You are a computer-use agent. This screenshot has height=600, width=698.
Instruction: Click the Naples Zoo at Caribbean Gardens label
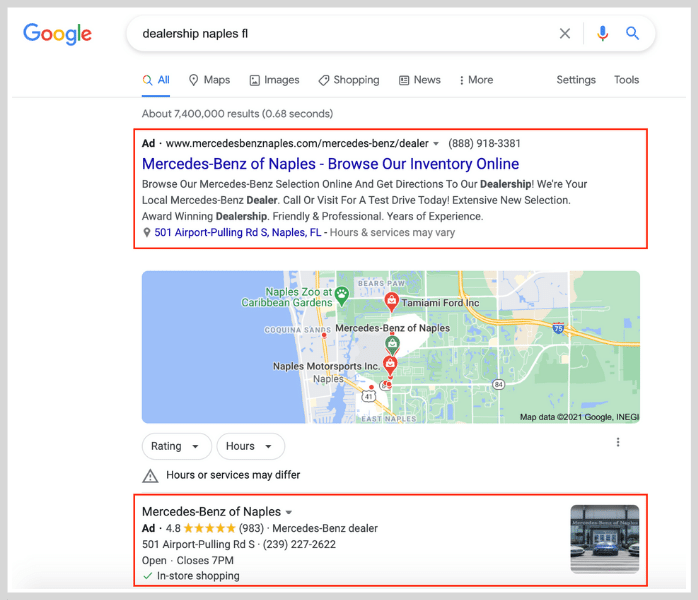click(287, 297)
